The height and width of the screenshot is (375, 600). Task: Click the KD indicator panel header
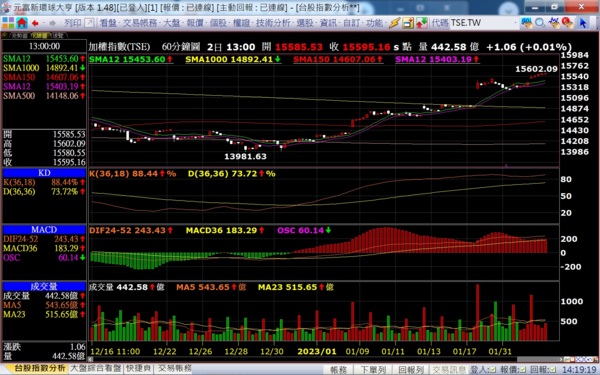44,173
